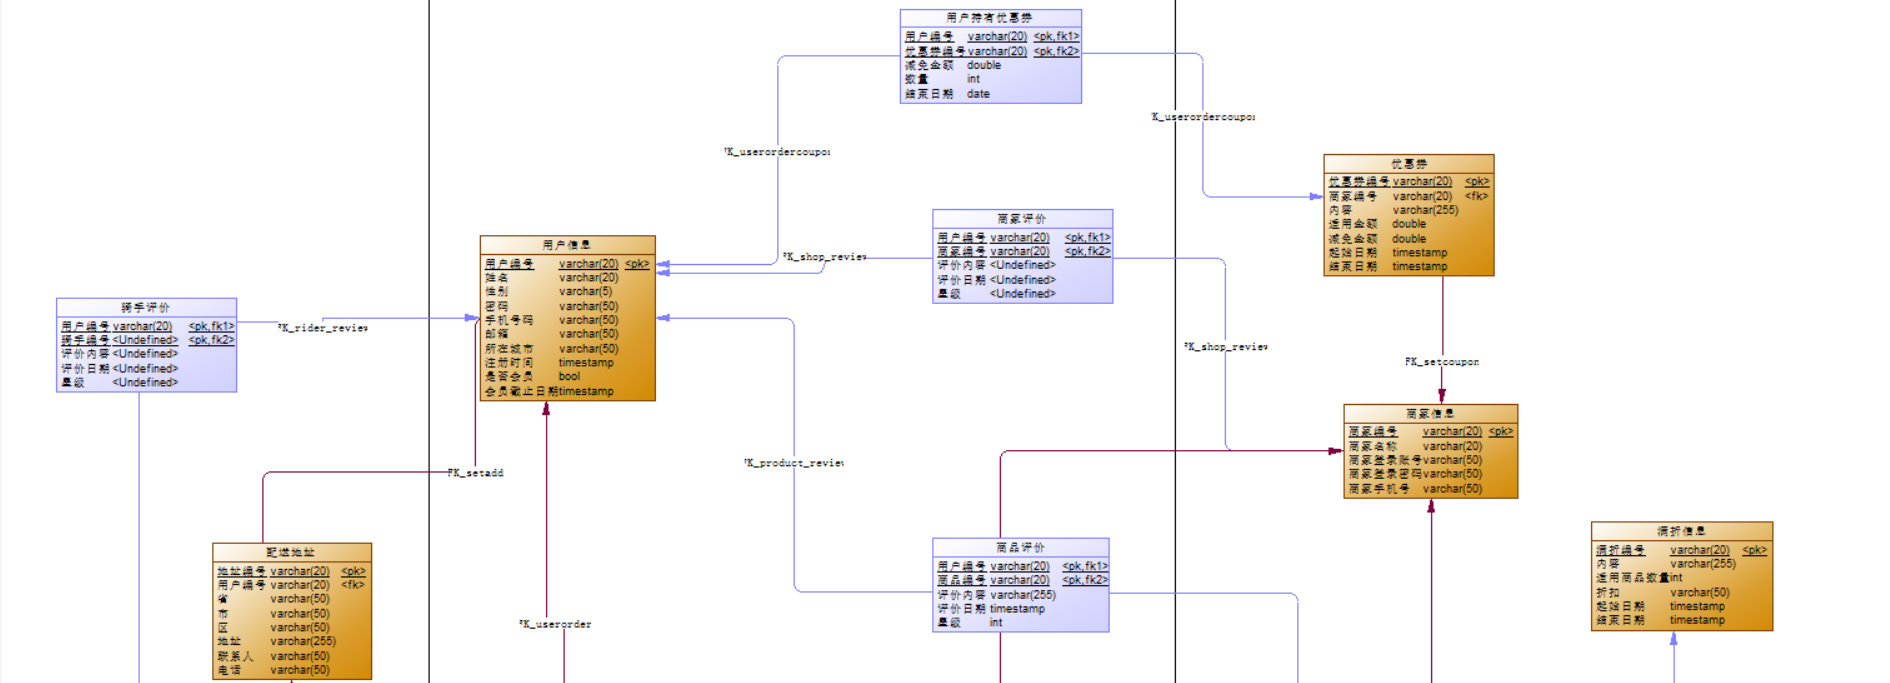Click the 联系人 column in 配送地址
This screenshot has height=683, width=1890.
coord(291,656)
